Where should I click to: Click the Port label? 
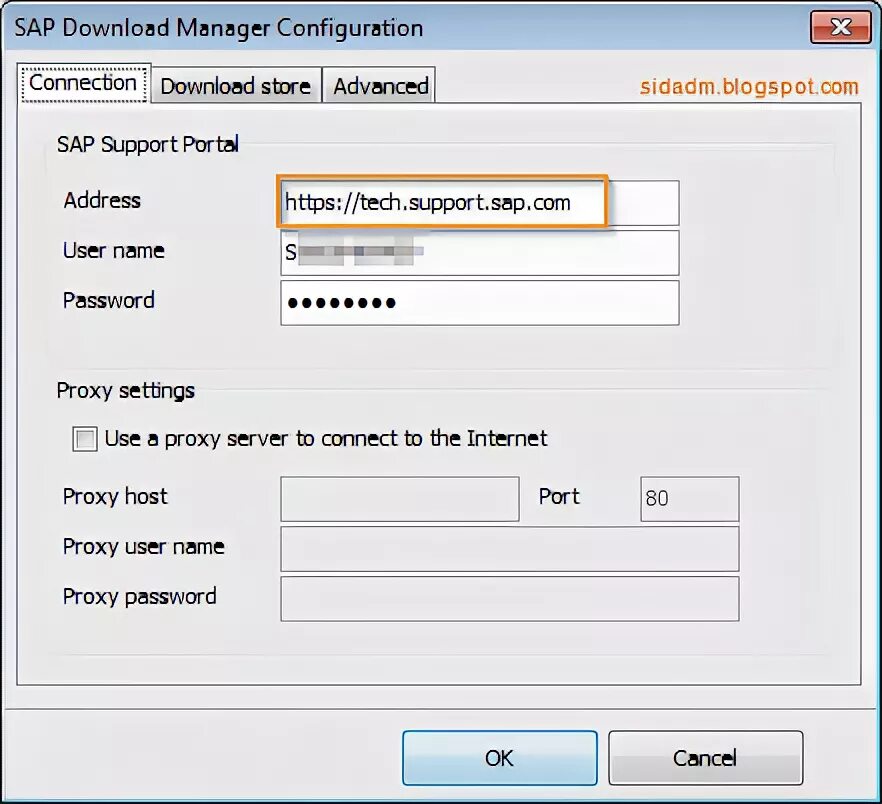[559, 496]
